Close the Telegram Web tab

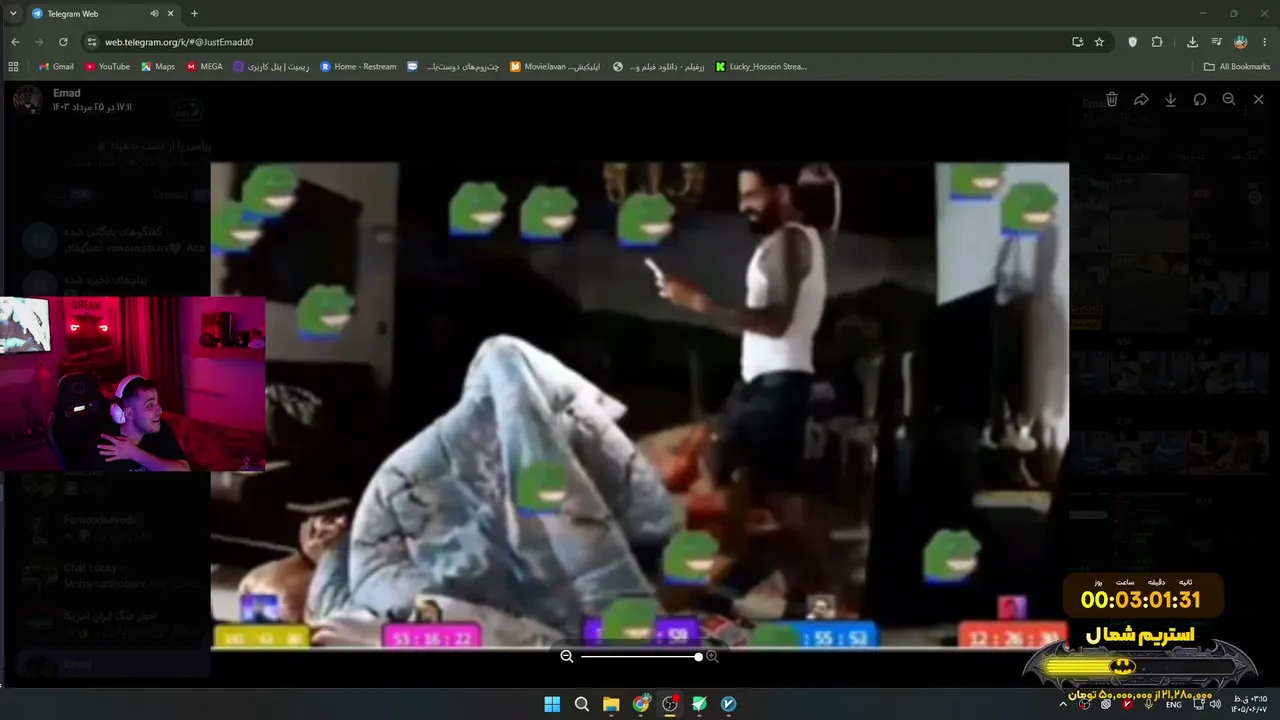click(171, 14)
